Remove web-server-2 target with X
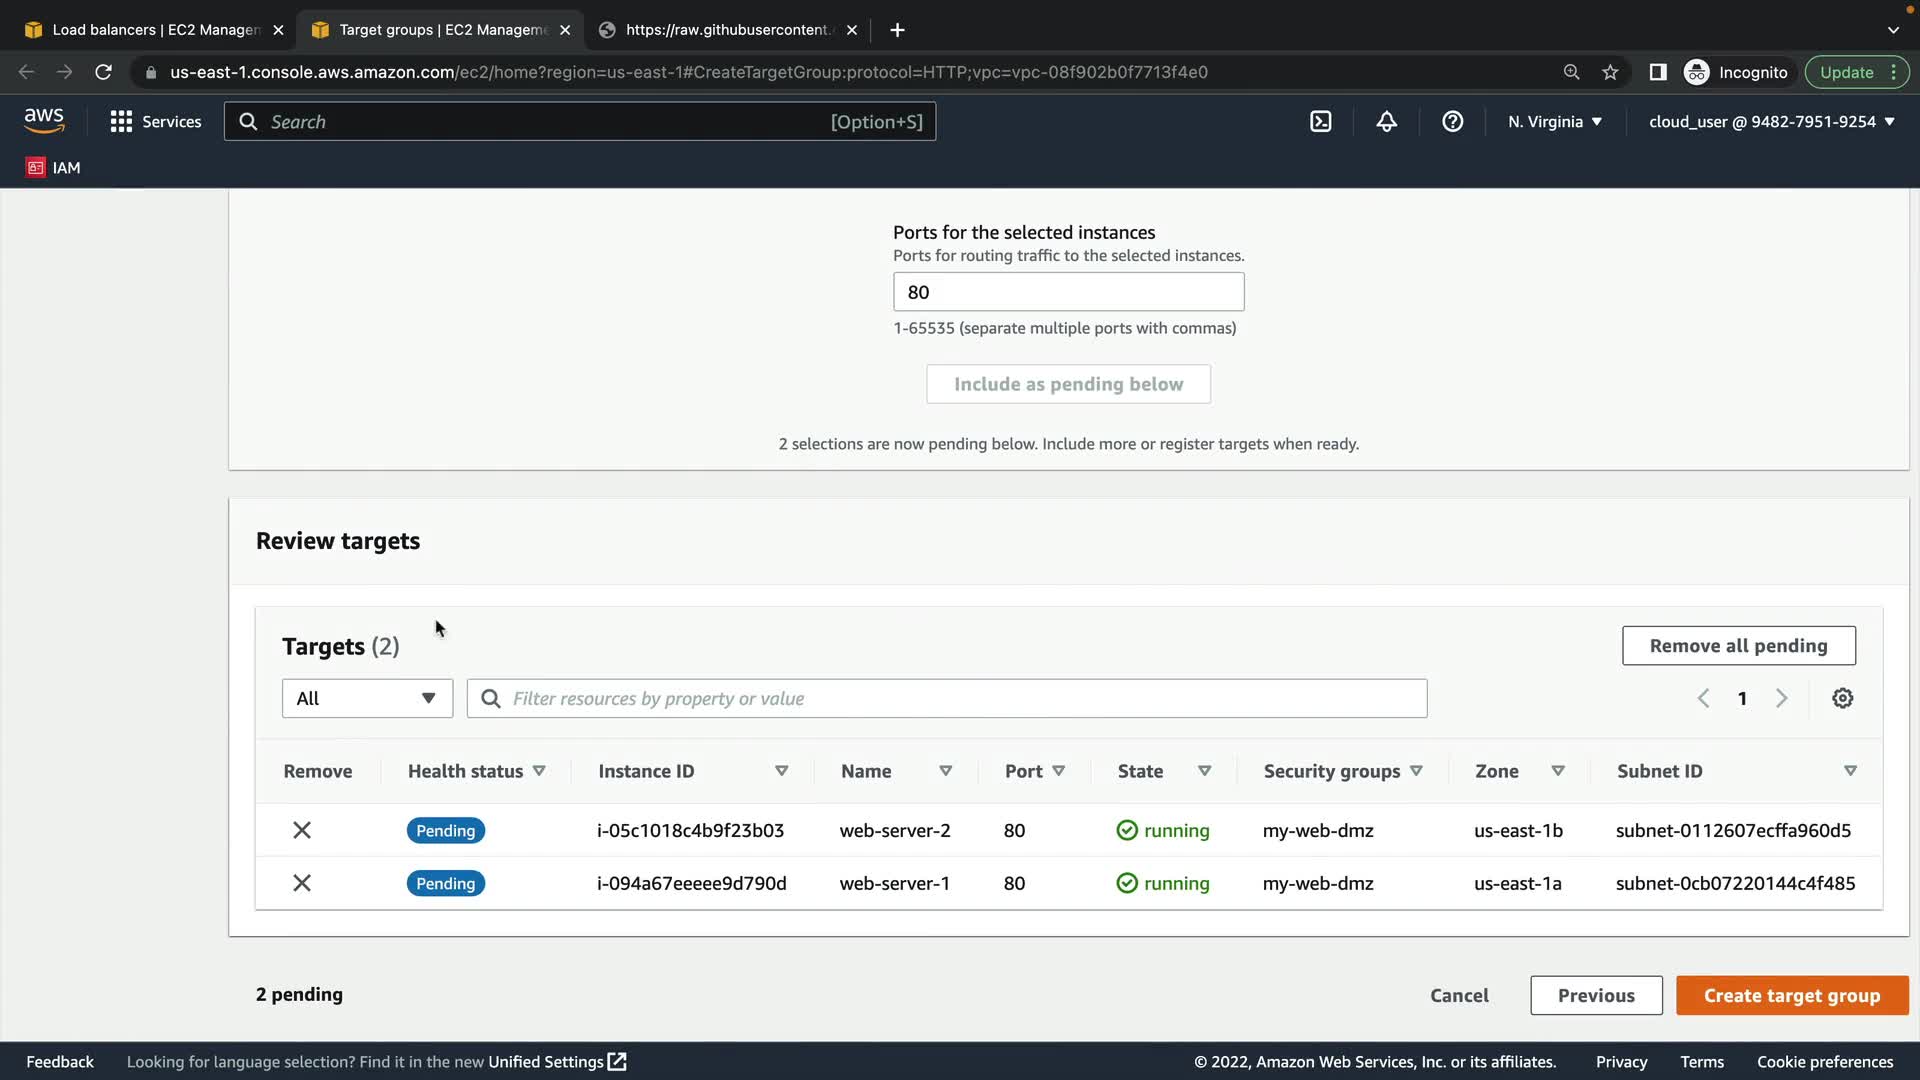Screen dimensions: 1920x1080 click(301, 831)
